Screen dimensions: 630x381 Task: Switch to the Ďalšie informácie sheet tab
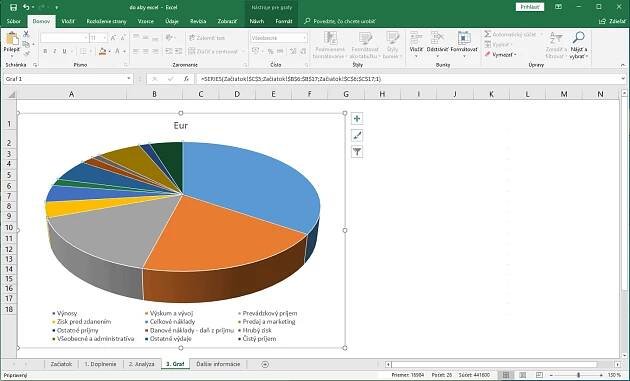218,364
